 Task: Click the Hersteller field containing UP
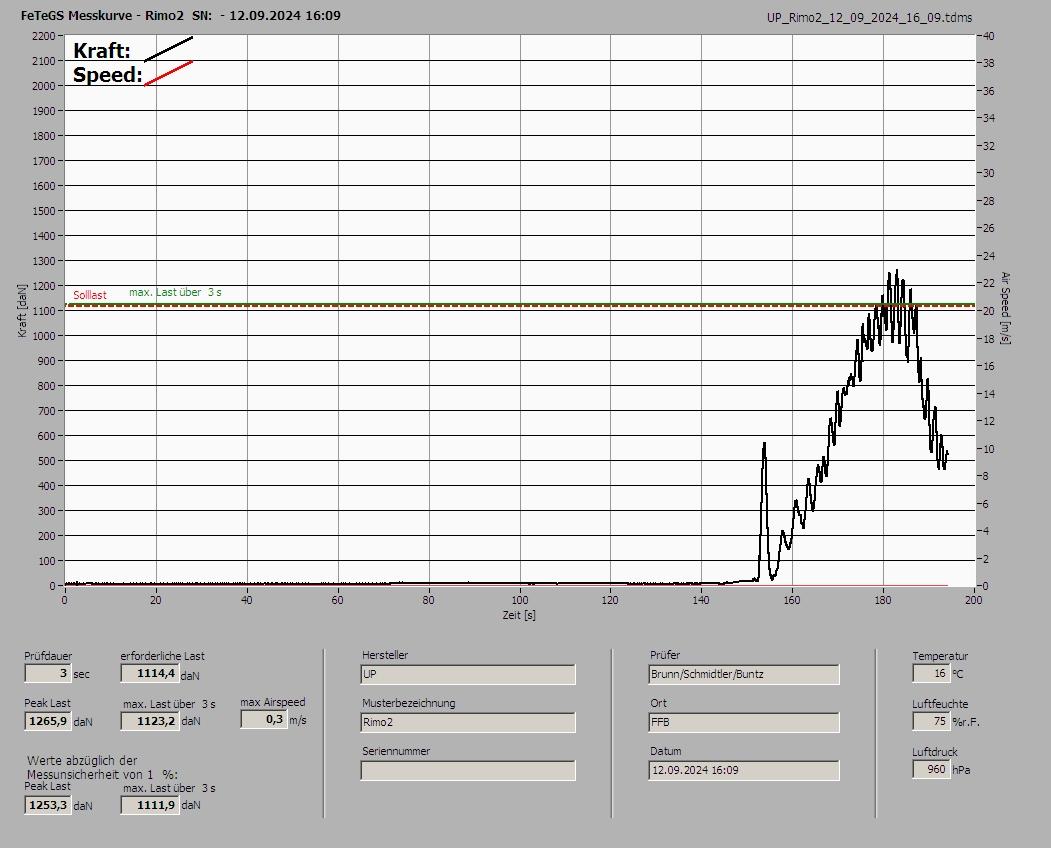[468, 674]
